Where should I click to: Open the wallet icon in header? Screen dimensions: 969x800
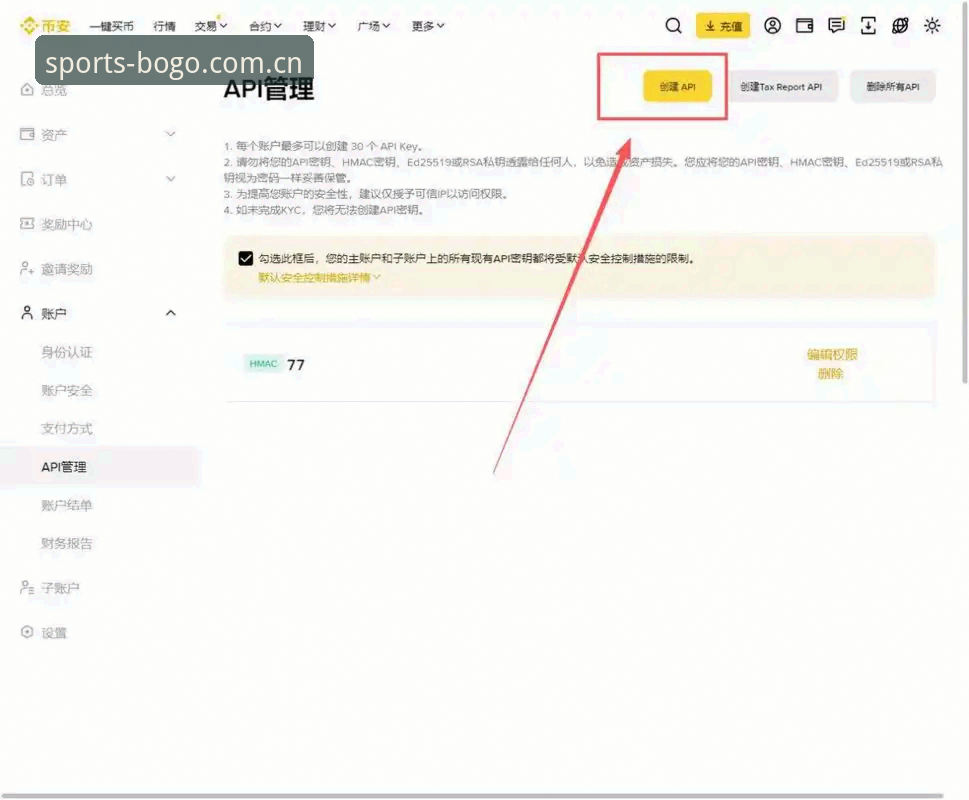click(804, 25)
